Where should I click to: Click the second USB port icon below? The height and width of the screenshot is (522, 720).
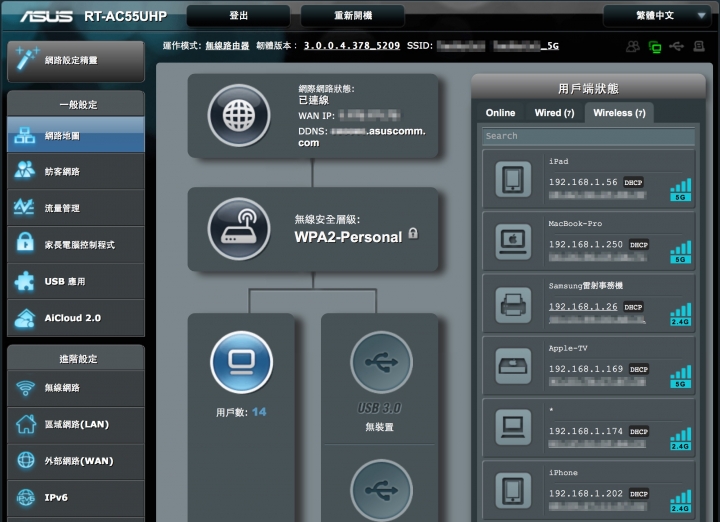pyautogui.click(x=381, y=490)
